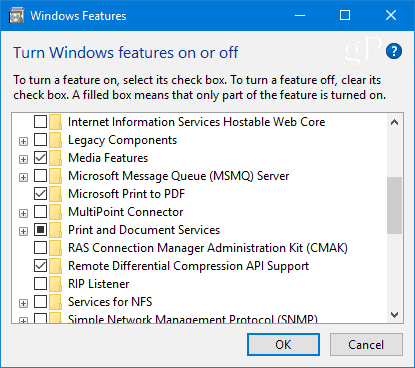Screen dimensions: 415x368
Task: Click the Microsoft Print to PDF folder icon
Action: click(x=55, y=194)
